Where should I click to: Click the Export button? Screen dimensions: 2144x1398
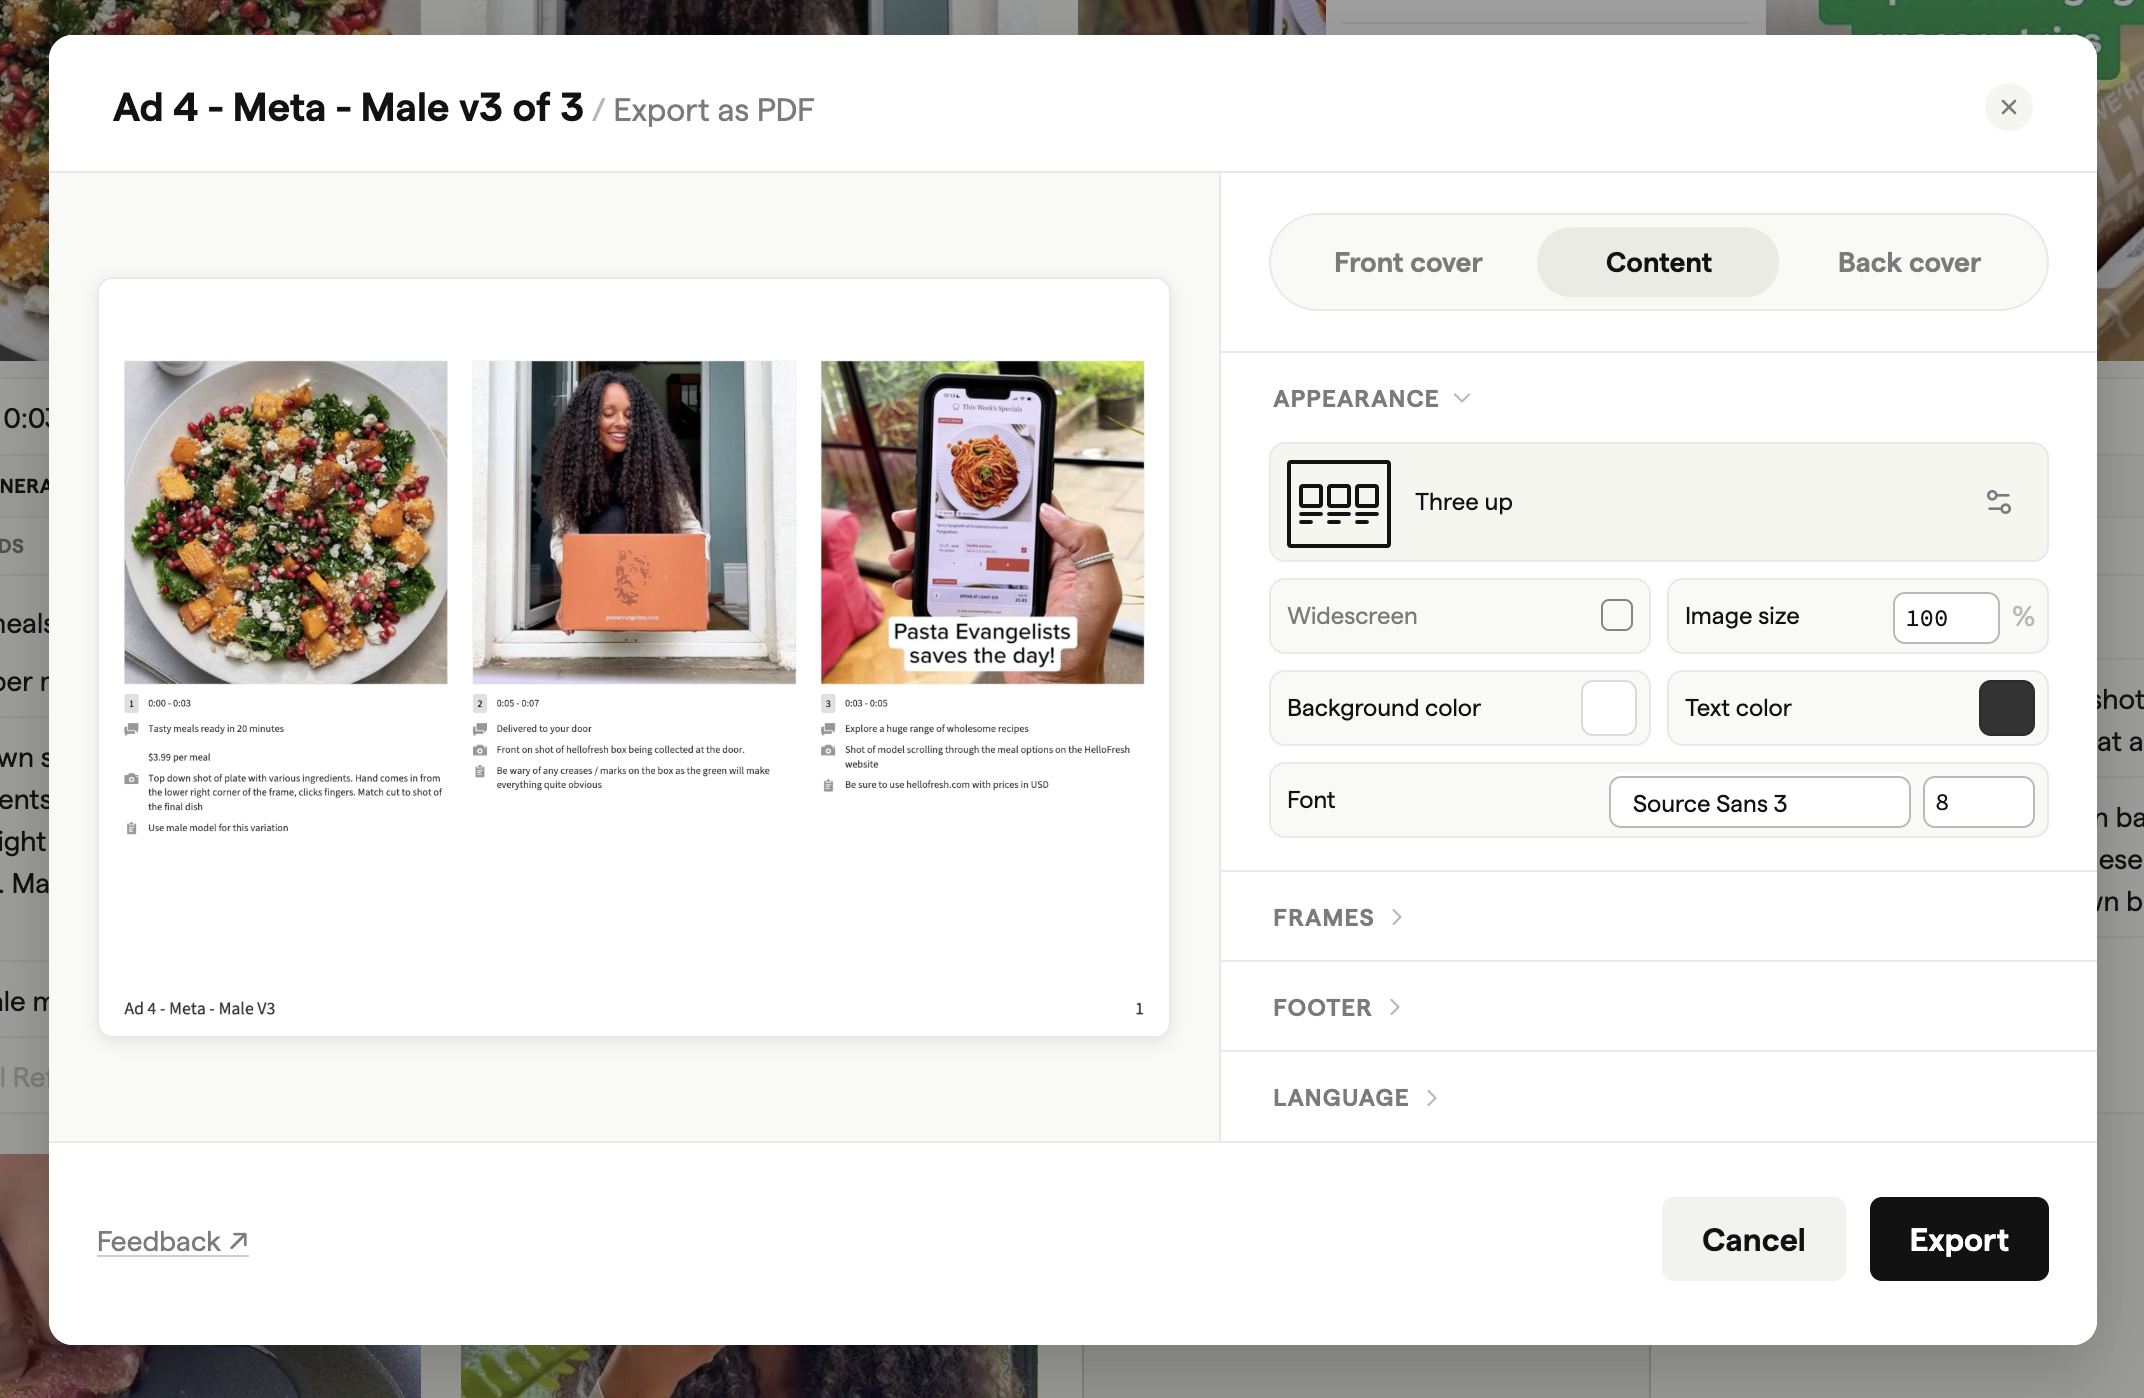click(x=1958, y=1240)
